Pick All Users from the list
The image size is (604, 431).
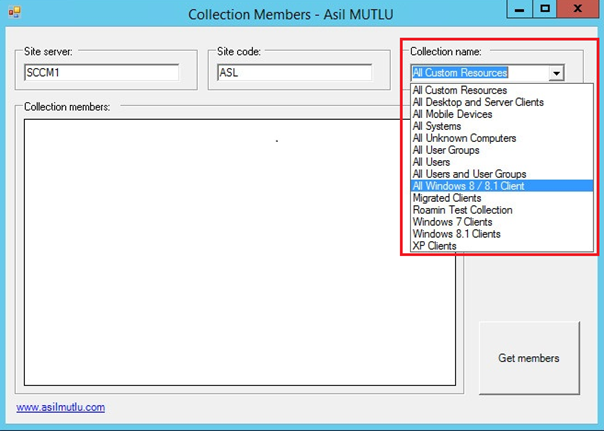tap(502, 162)
